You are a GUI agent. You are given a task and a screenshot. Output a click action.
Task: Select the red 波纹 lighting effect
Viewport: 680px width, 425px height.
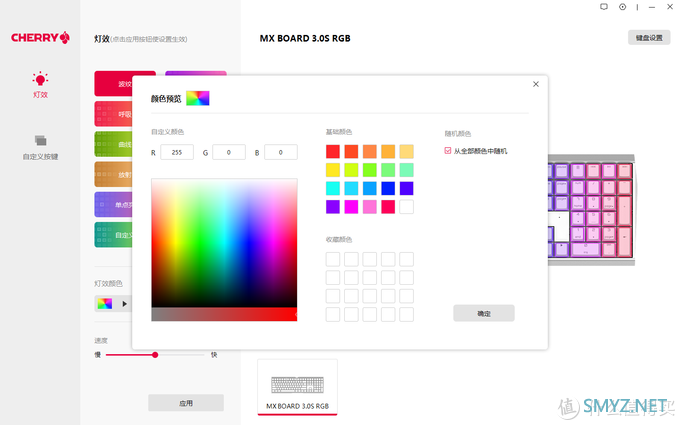coord(113,84)
